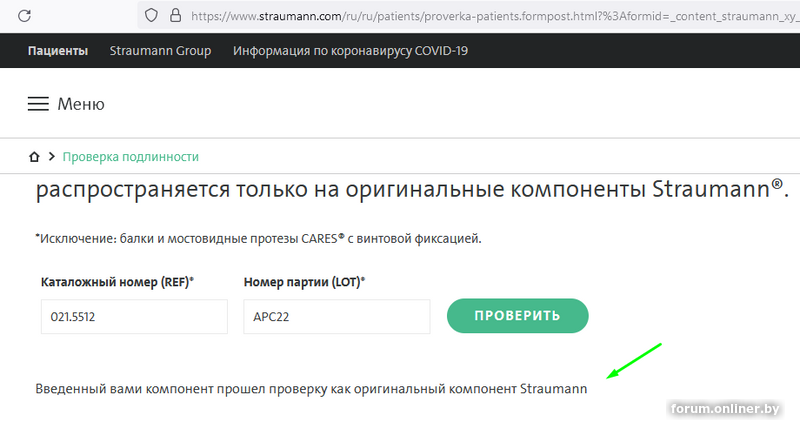The width and height of the screenshot is (800, 430).
Task: Select the Пациенты tab
Action: (x=58, y=51)
